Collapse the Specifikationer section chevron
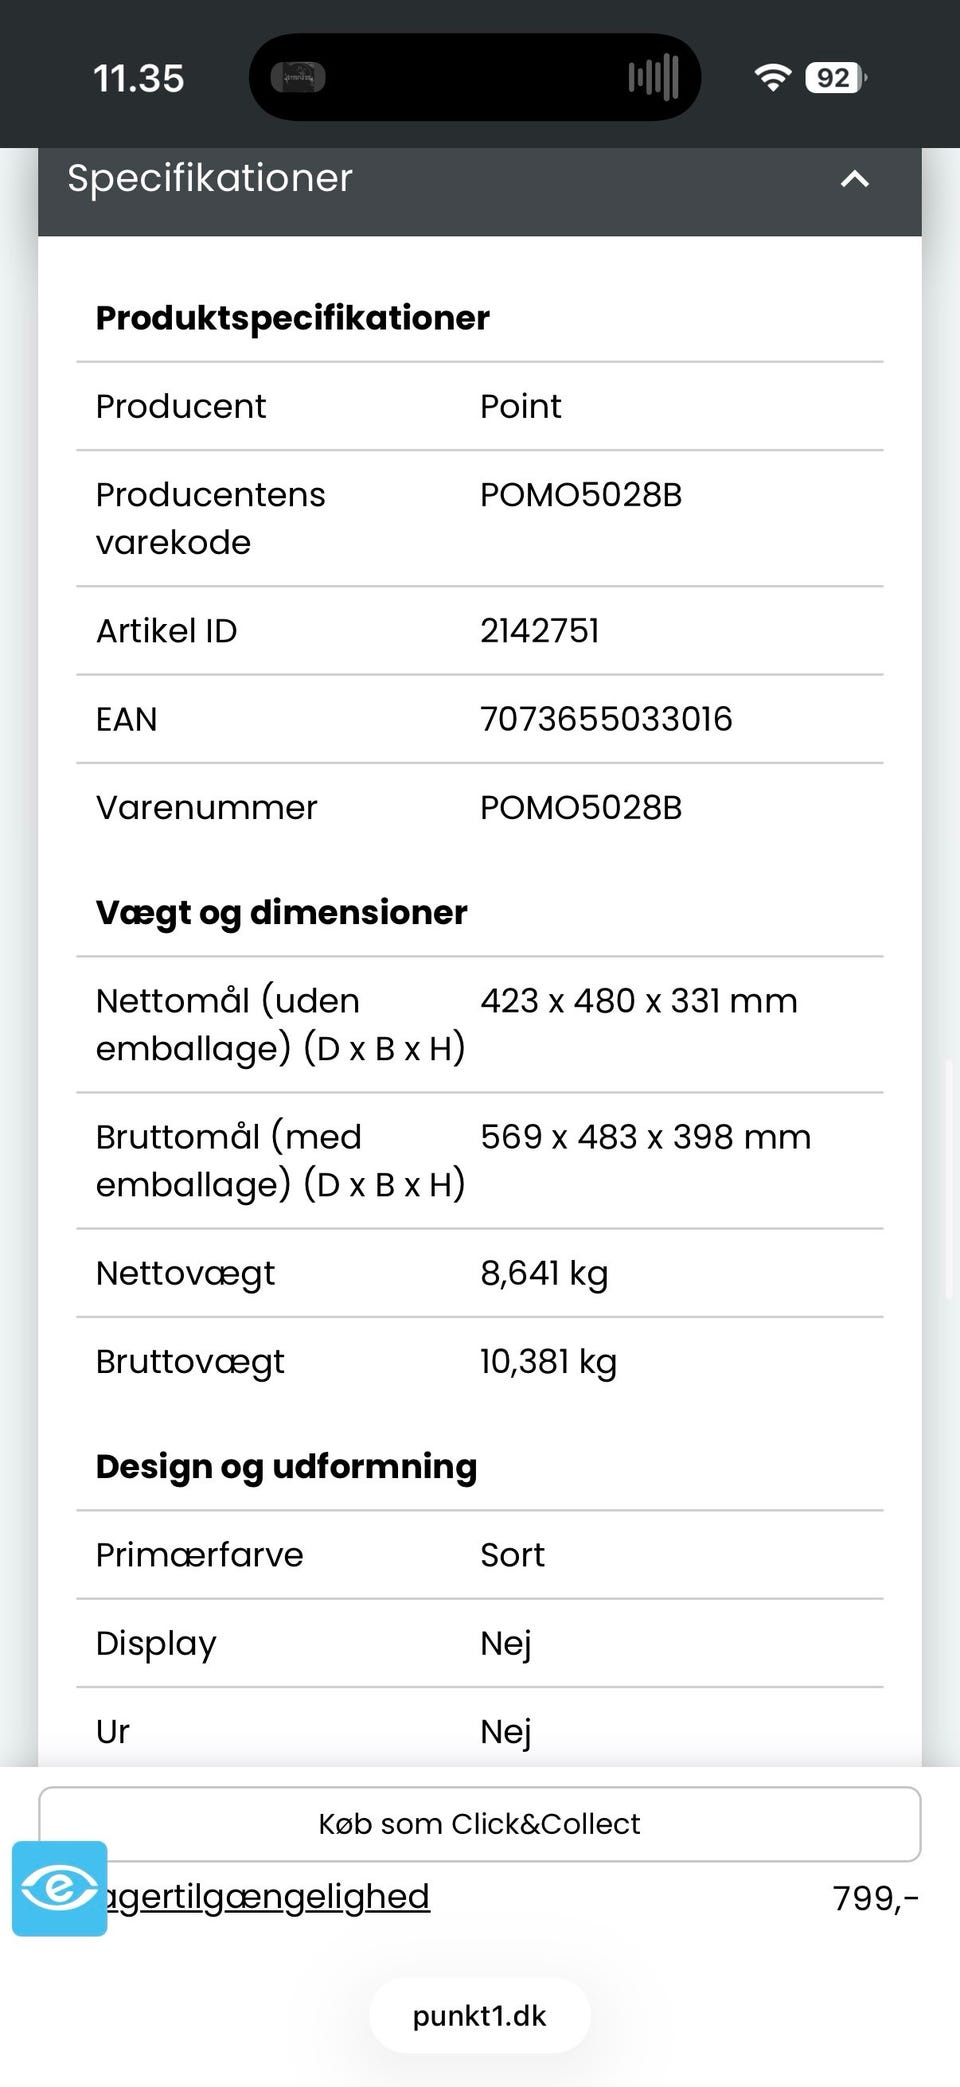The image size is (960, 2087). [855, 180]
